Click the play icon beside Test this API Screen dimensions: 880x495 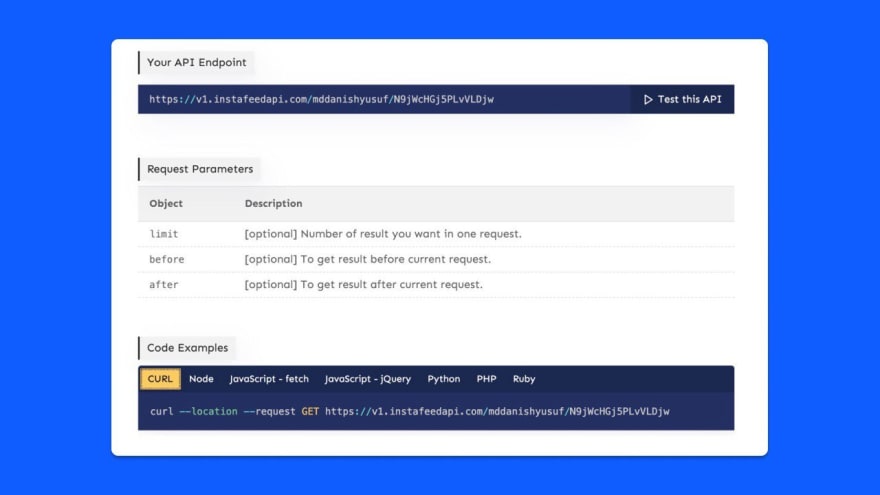648,99
